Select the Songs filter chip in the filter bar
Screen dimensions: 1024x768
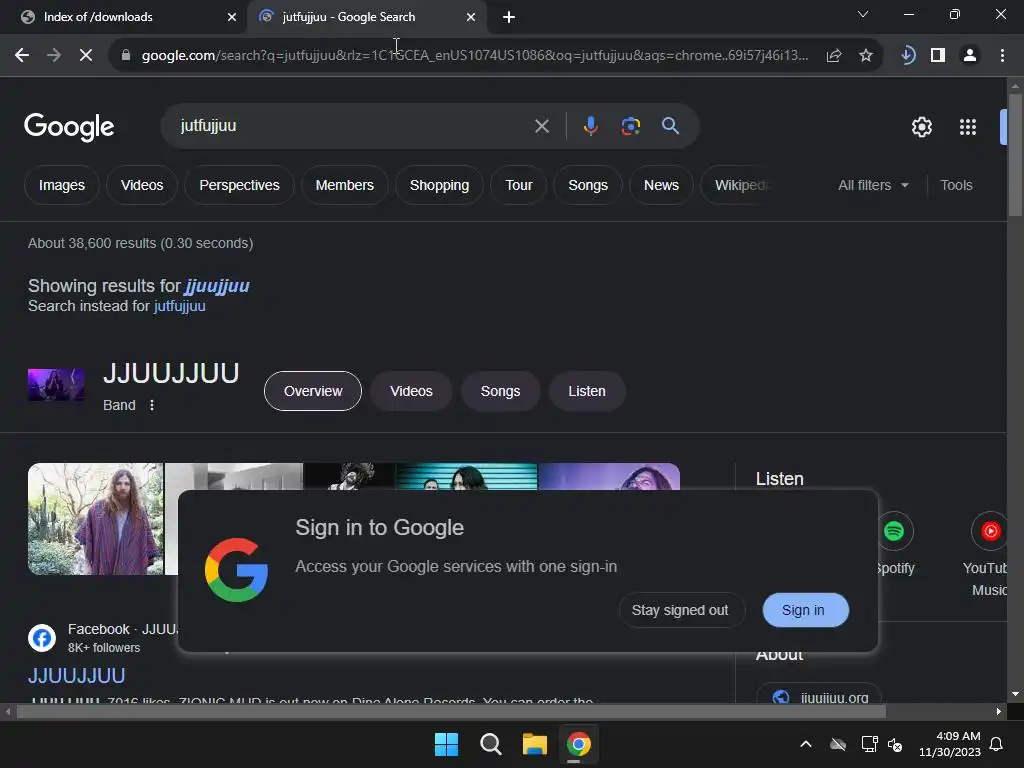[588, 185]
